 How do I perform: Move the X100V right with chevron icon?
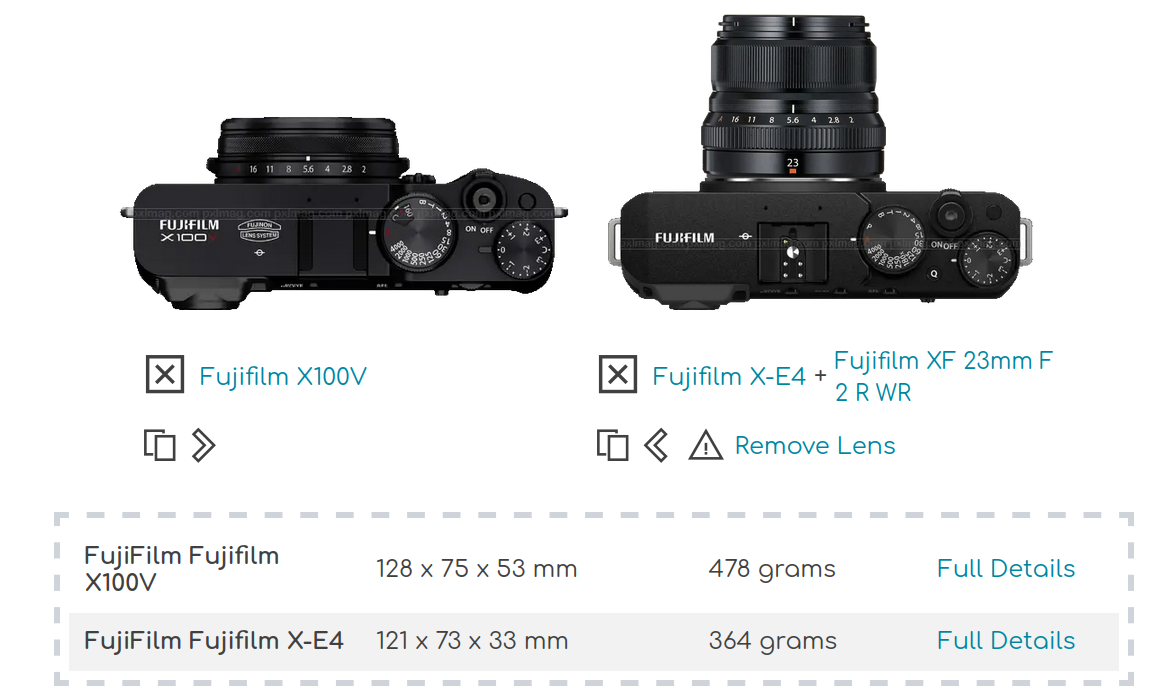[x=203, y=445]
